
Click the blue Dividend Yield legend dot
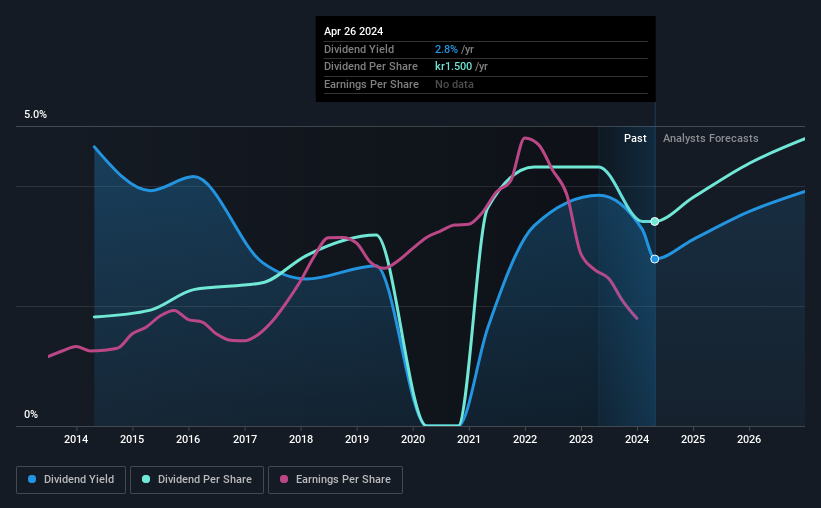coord(32,479)
